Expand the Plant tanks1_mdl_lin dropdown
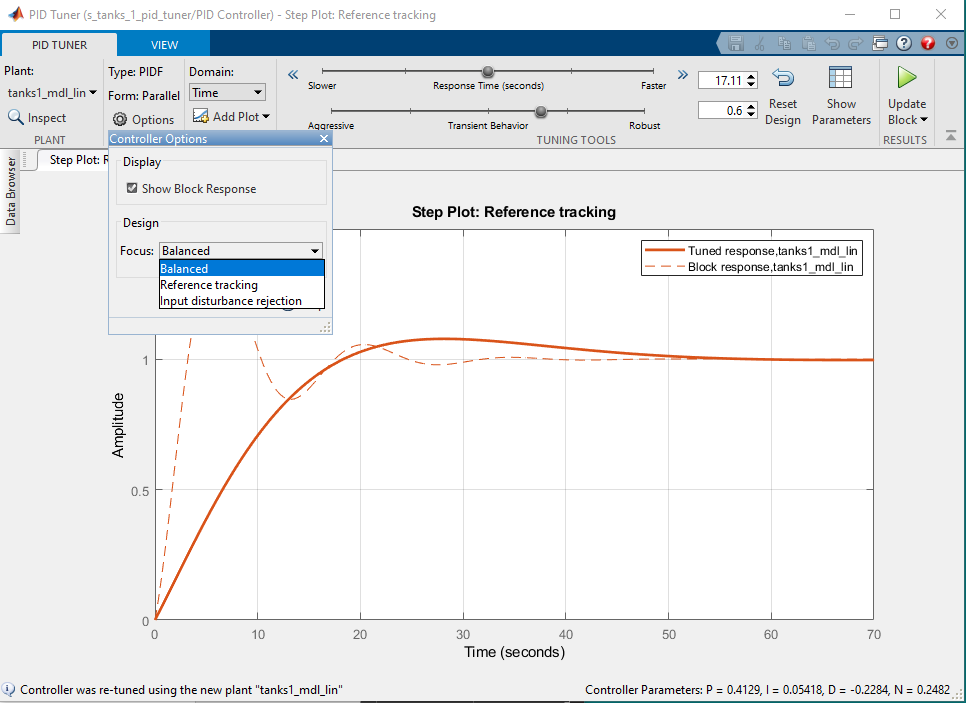Screen dimensions: 966x703 [52, 93]
